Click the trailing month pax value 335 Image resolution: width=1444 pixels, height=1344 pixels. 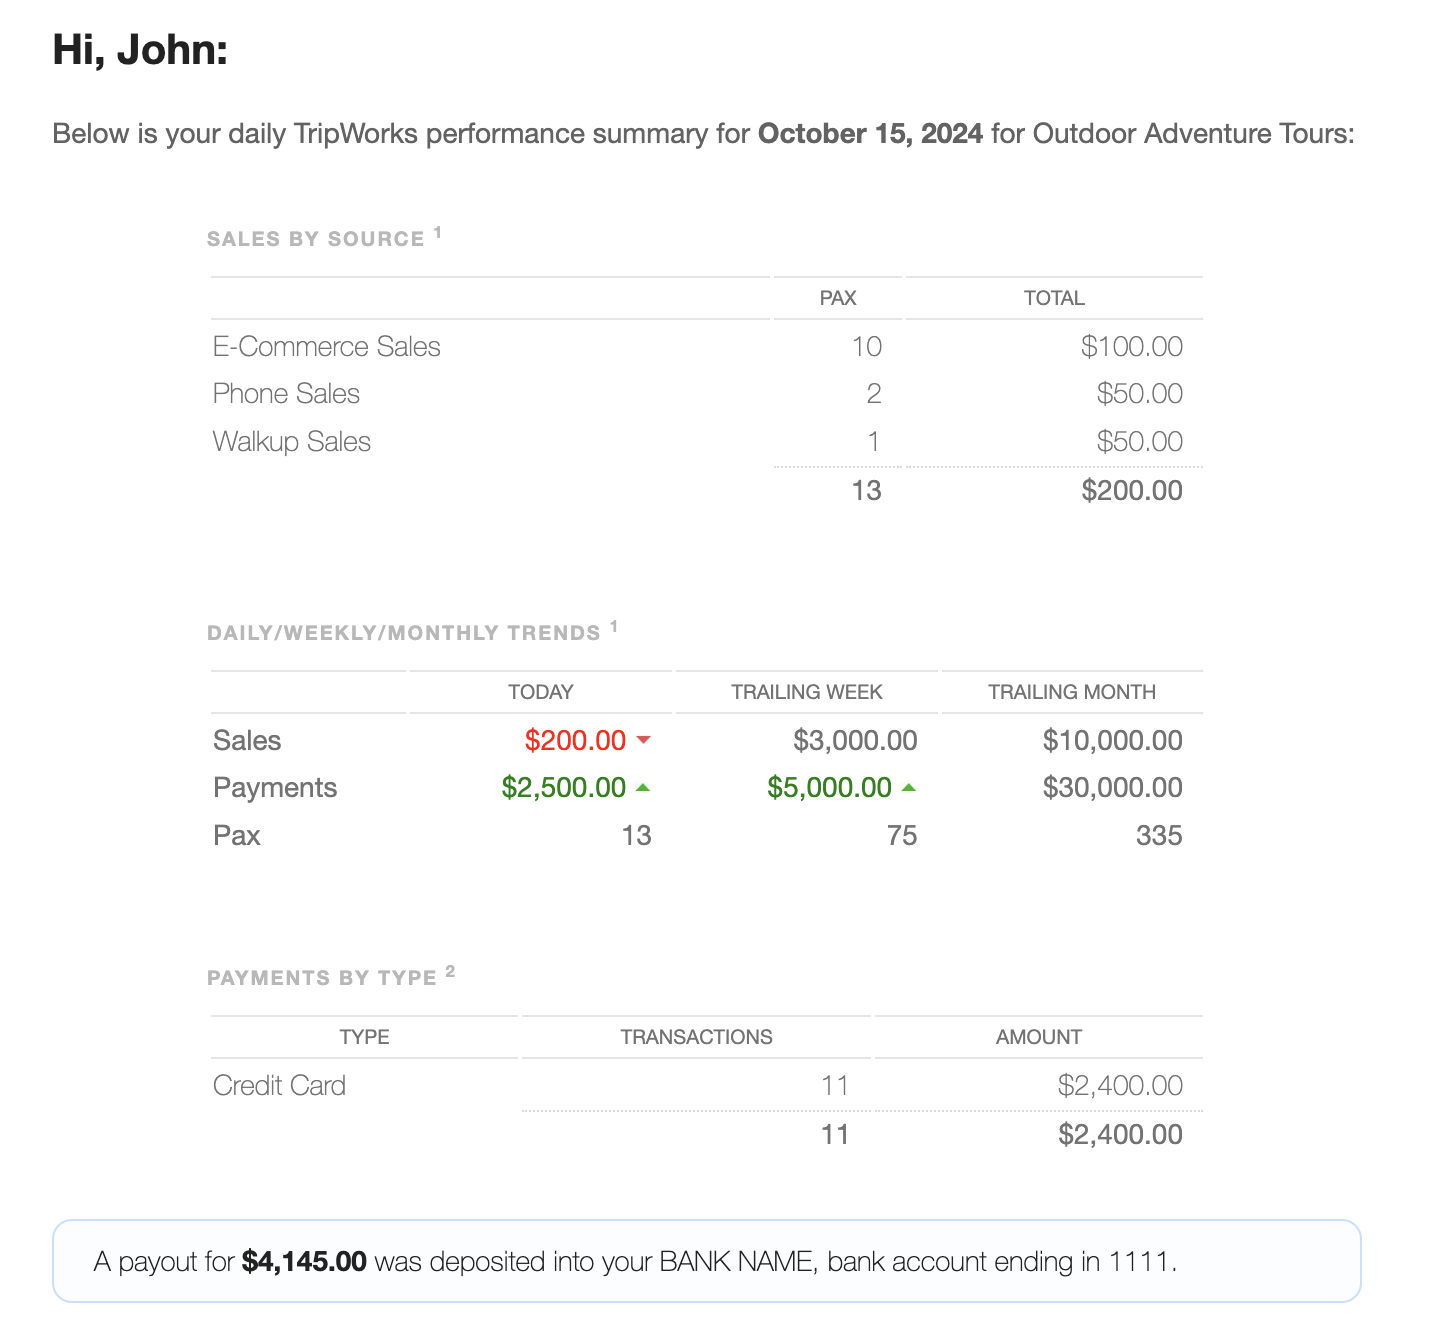click(x=1159, y=836)
